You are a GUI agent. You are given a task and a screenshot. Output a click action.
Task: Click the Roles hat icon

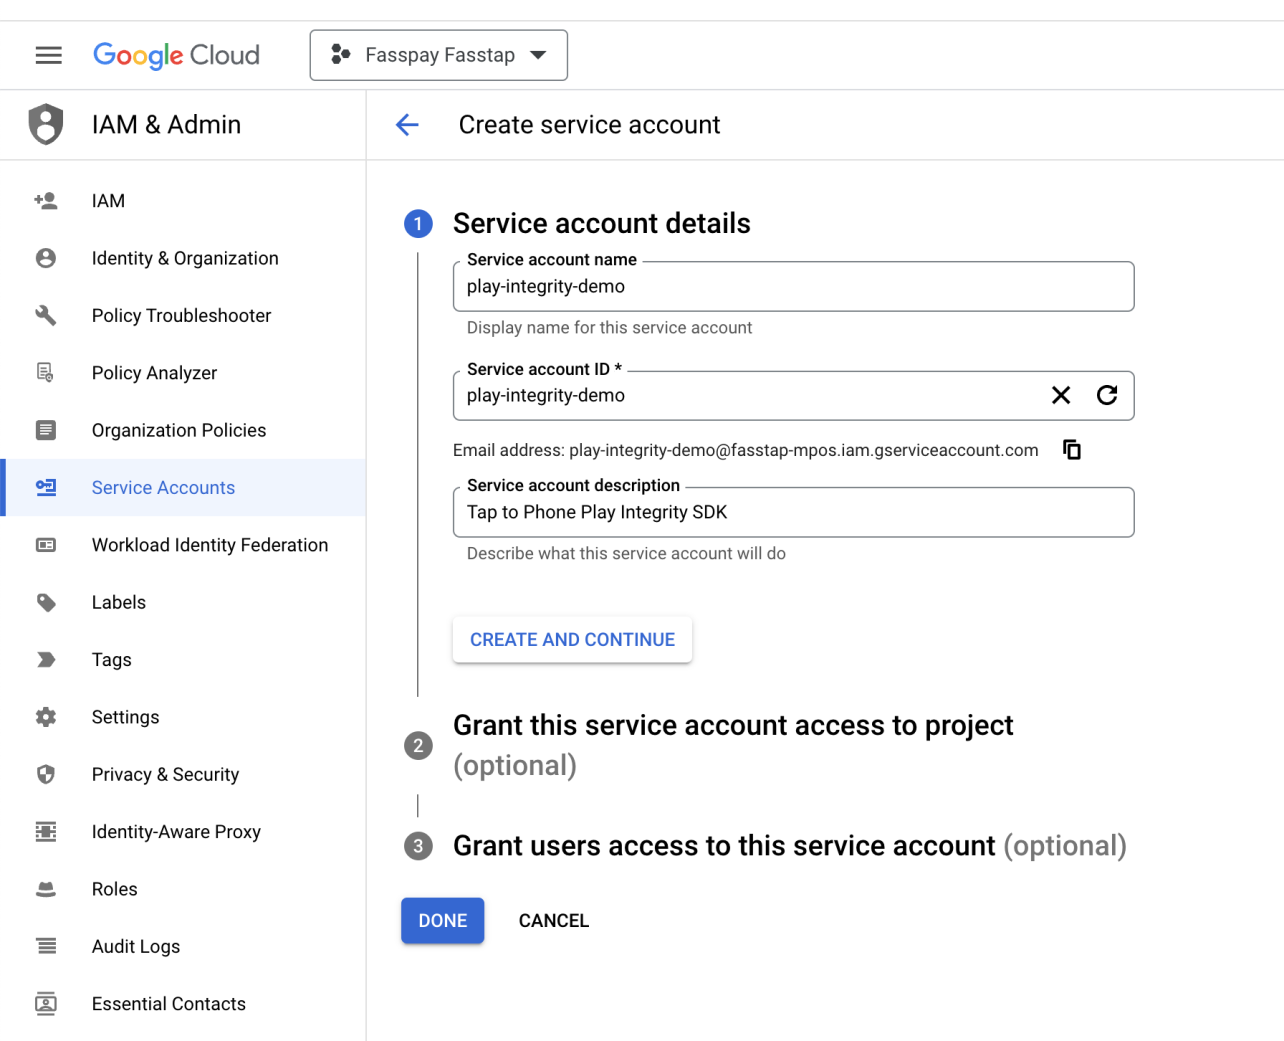(x=46, y=889)
